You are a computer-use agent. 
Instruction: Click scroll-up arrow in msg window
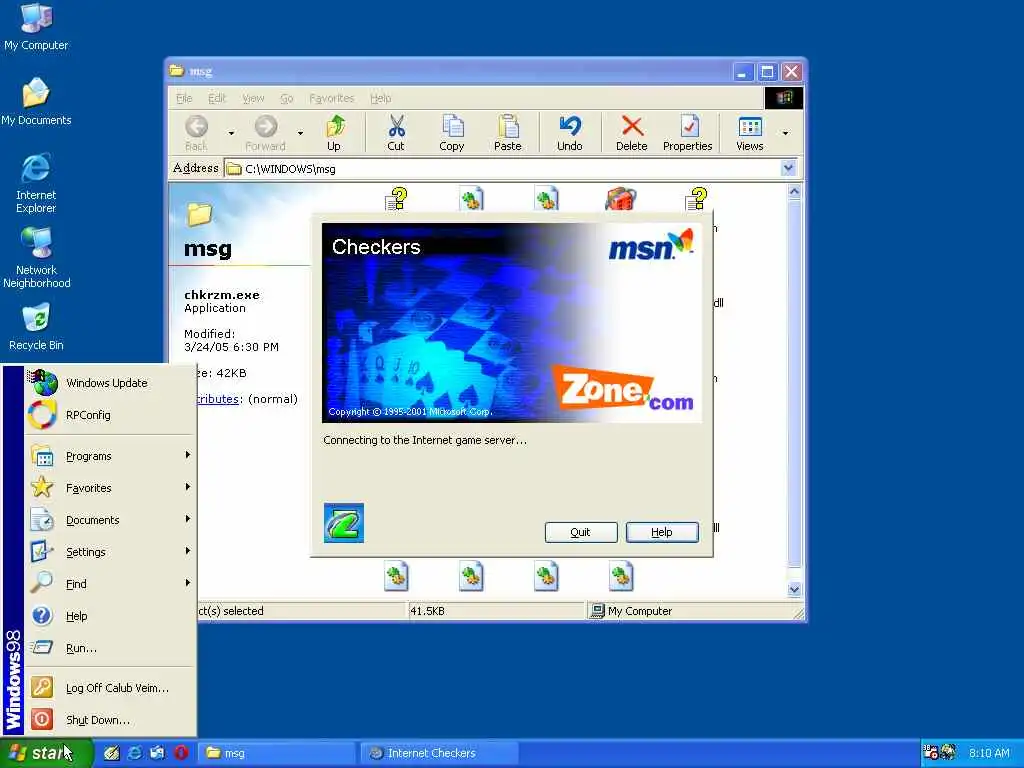pos(794,192)
